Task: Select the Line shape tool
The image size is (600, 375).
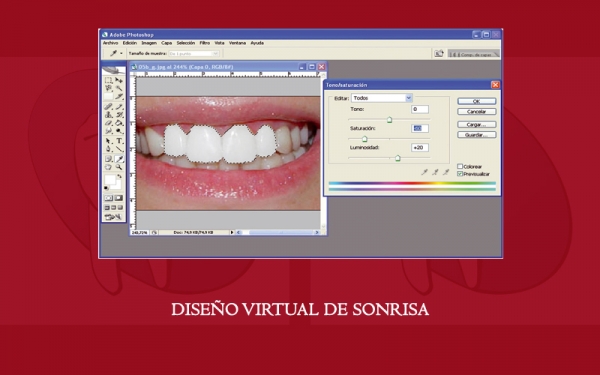Action: [119, 149]
